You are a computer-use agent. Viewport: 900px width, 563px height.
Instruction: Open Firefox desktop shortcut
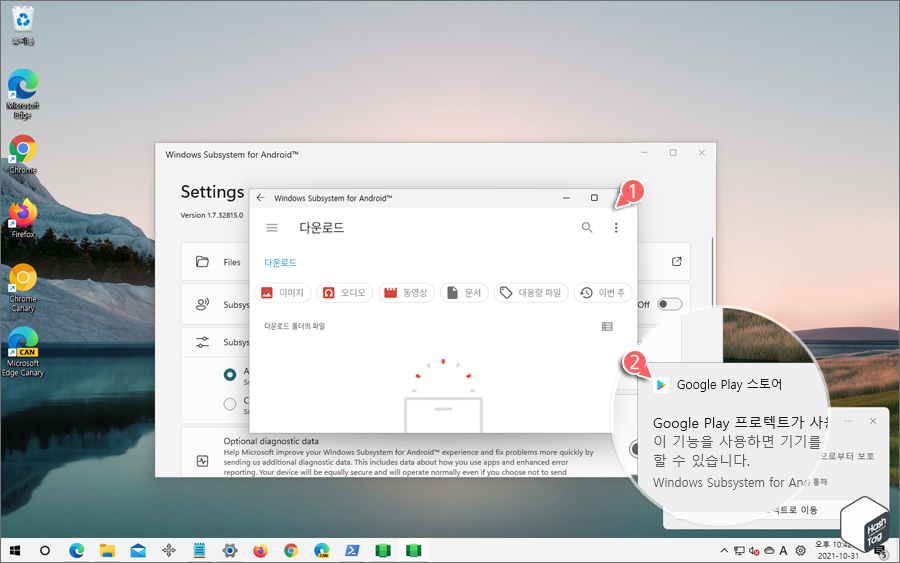(x=23, y=219)
